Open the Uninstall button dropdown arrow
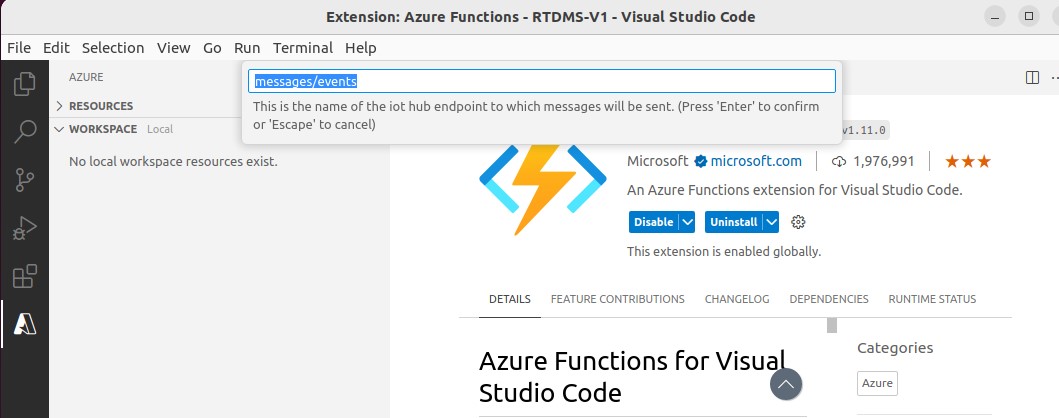The width and height of the screenshot is (1059, 418). 771,222
